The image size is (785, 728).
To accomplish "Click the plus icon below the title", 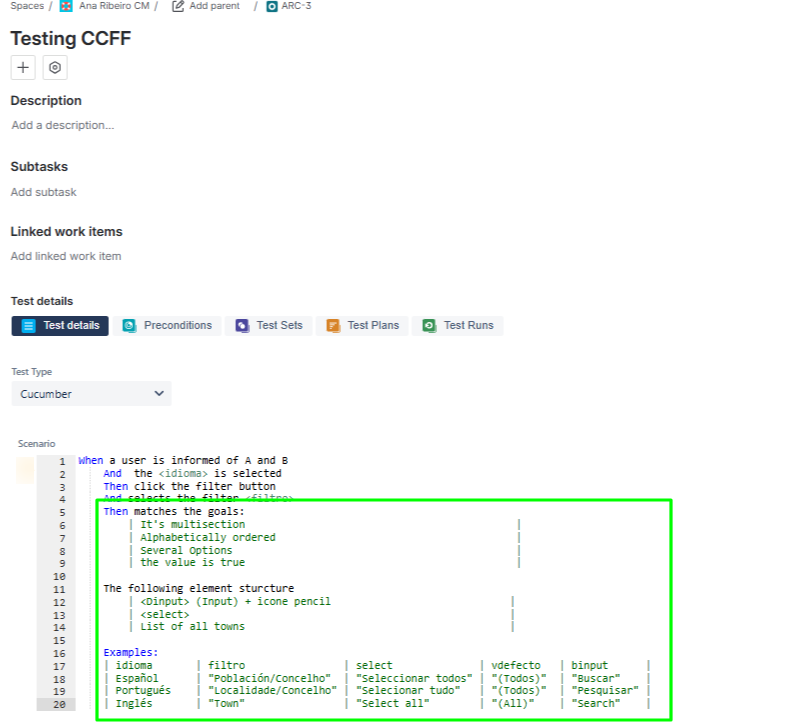I will [23, 68].
